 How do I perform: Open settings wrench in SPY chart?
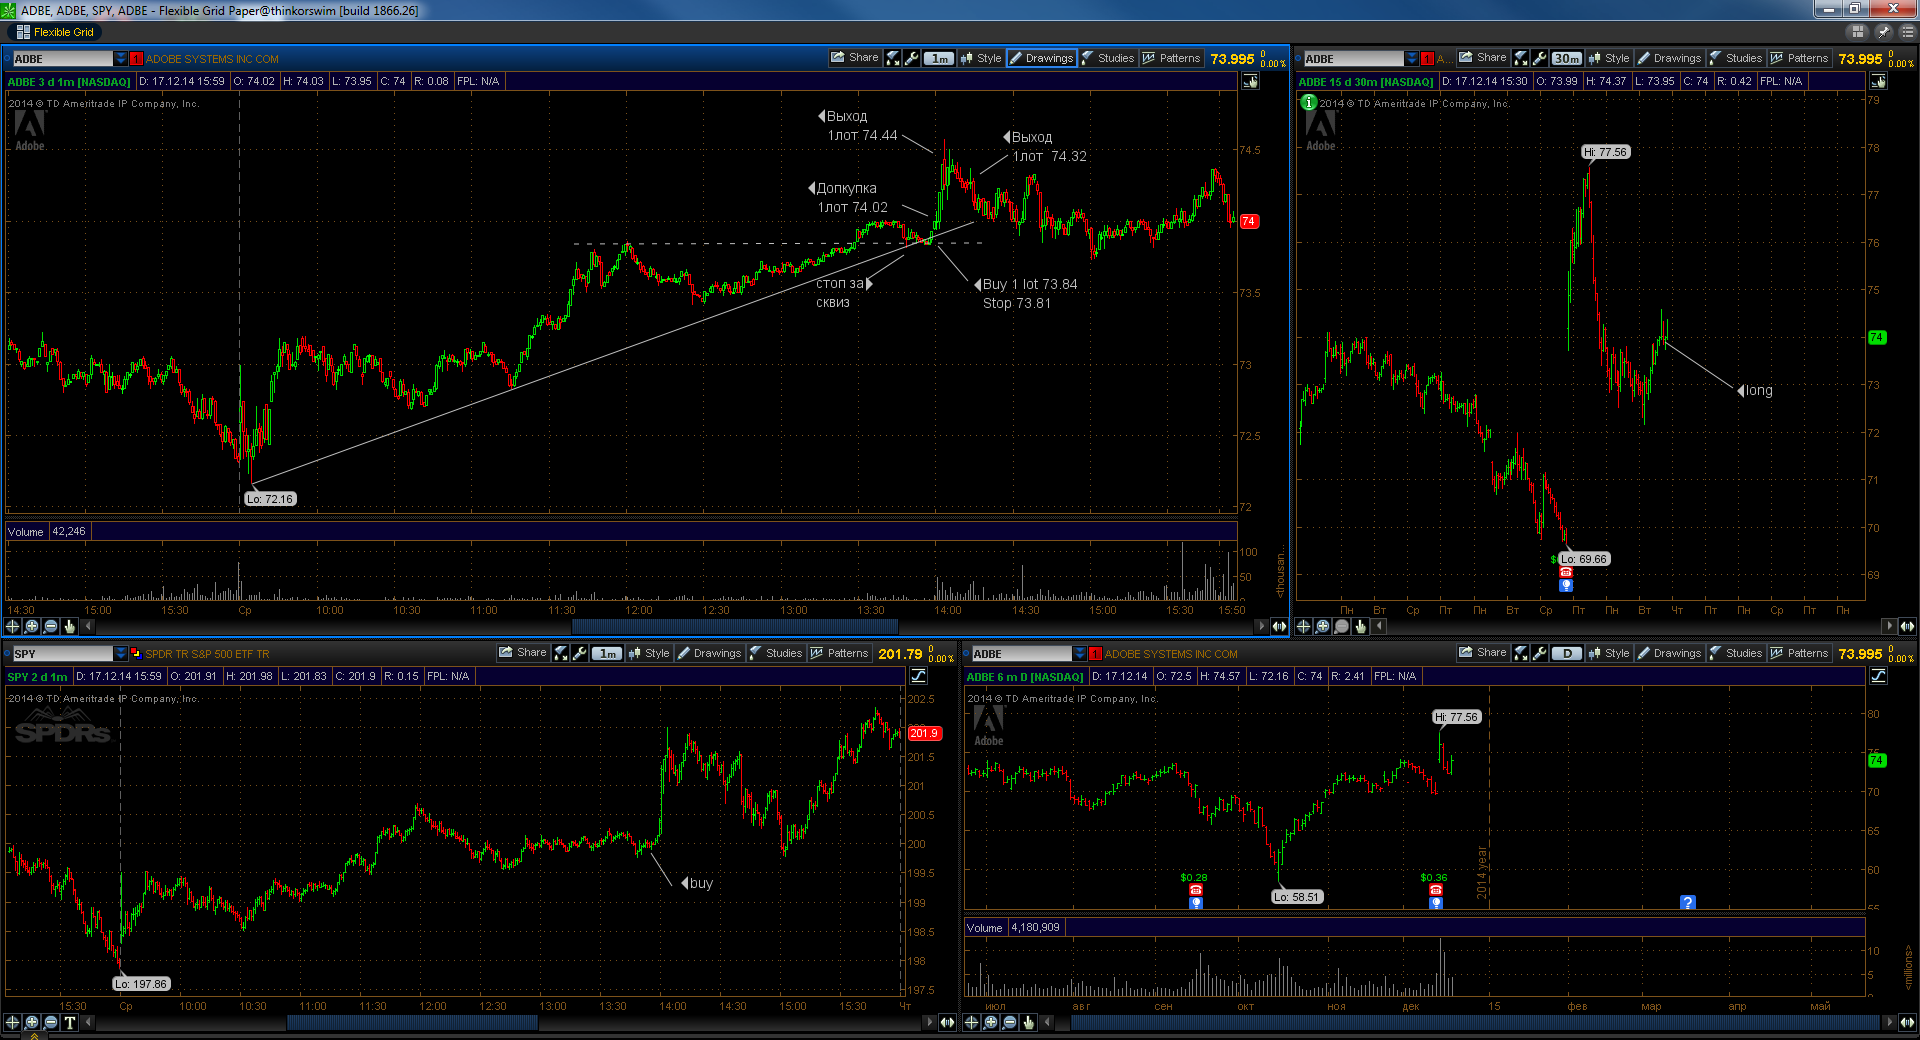(x=580, y=653)
